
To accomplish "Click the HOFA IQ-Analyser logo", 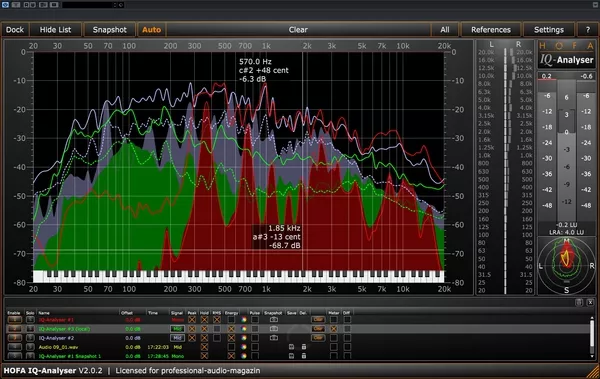I will [x=566, y=54].
